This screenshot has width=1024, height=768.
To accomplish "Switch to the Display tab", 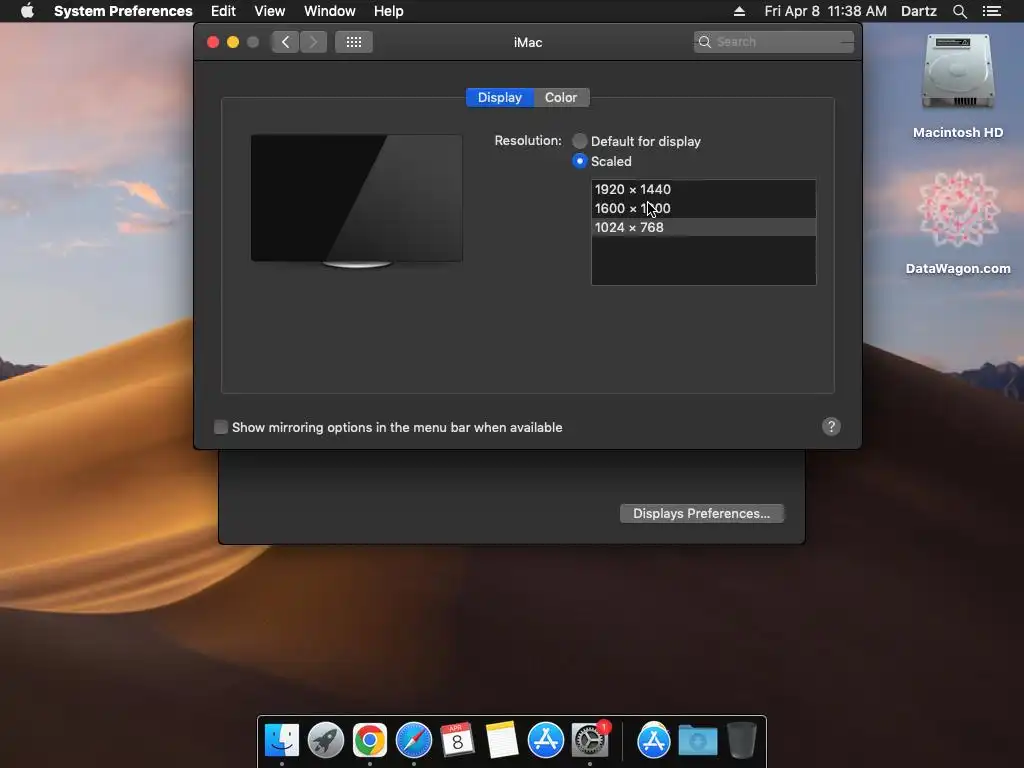I will [x=500, y=97].
